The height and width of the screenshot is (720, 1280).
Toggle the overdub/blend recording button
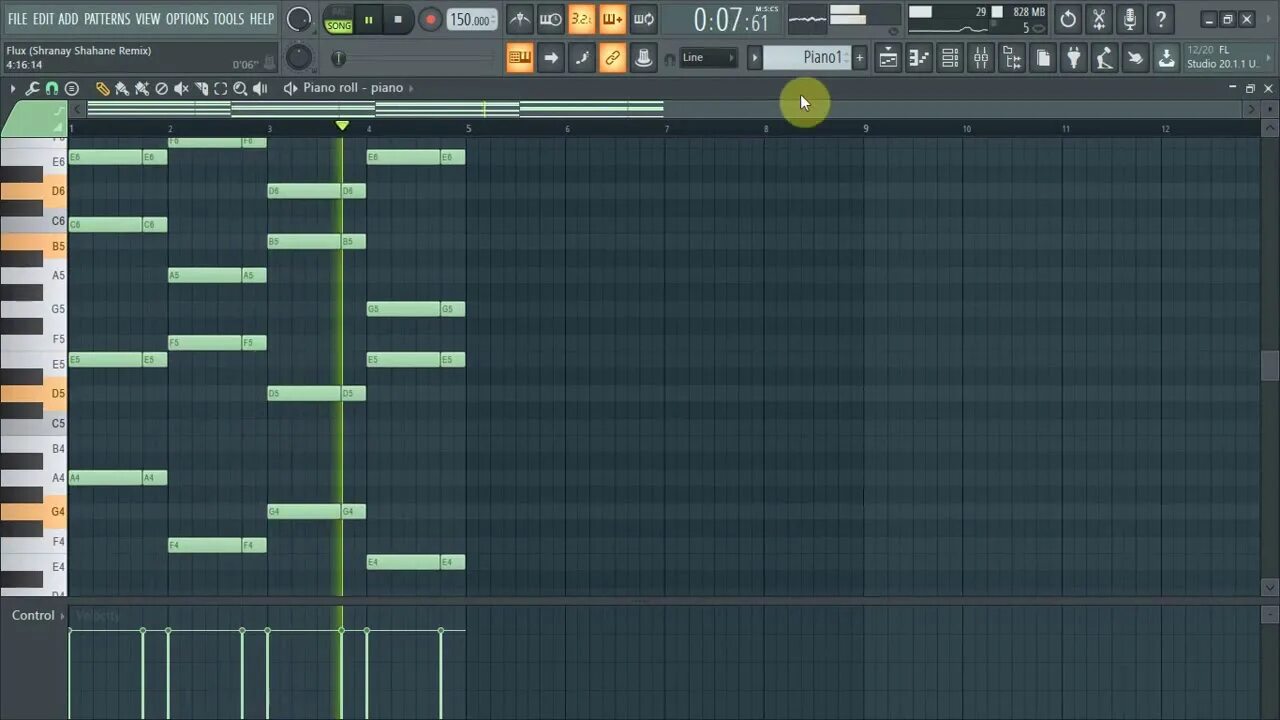(612, 19)
